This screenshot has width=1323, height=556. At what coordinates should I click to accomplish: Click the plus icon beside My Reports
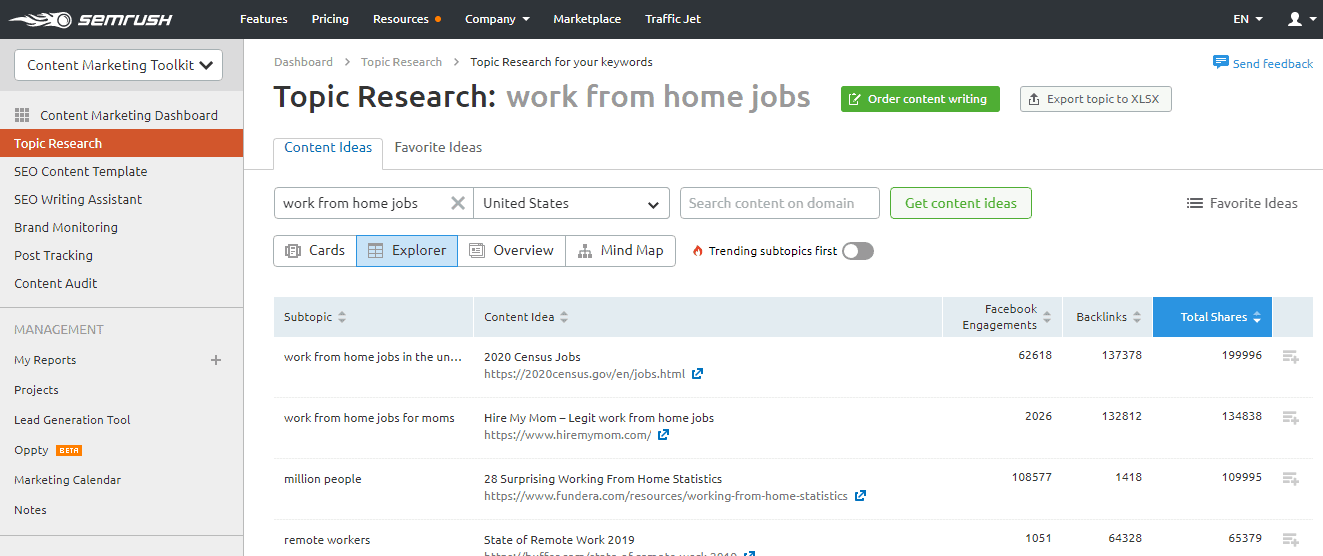[216, 360]
